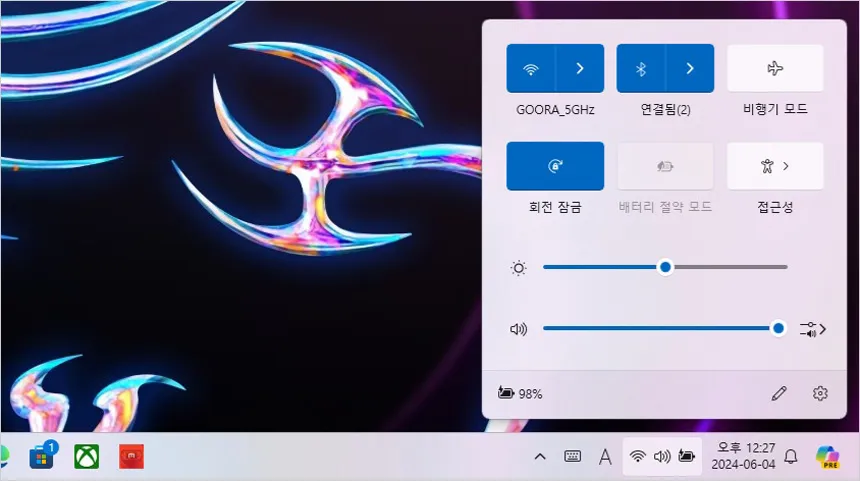The image size is (860, 481).
Task: Open Bluetooth devices list chevron
Action: pyautogui.click(x=690, y=69)
